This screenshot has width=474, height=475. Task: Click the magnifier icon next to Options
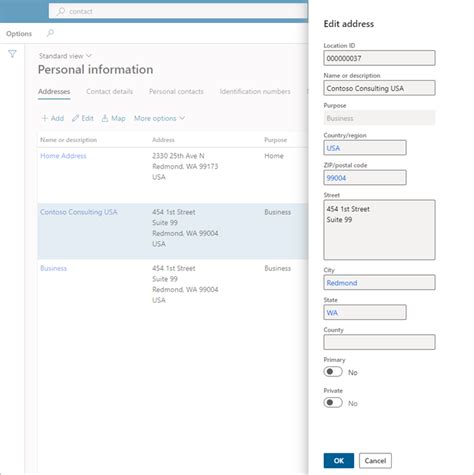point(50,33)
